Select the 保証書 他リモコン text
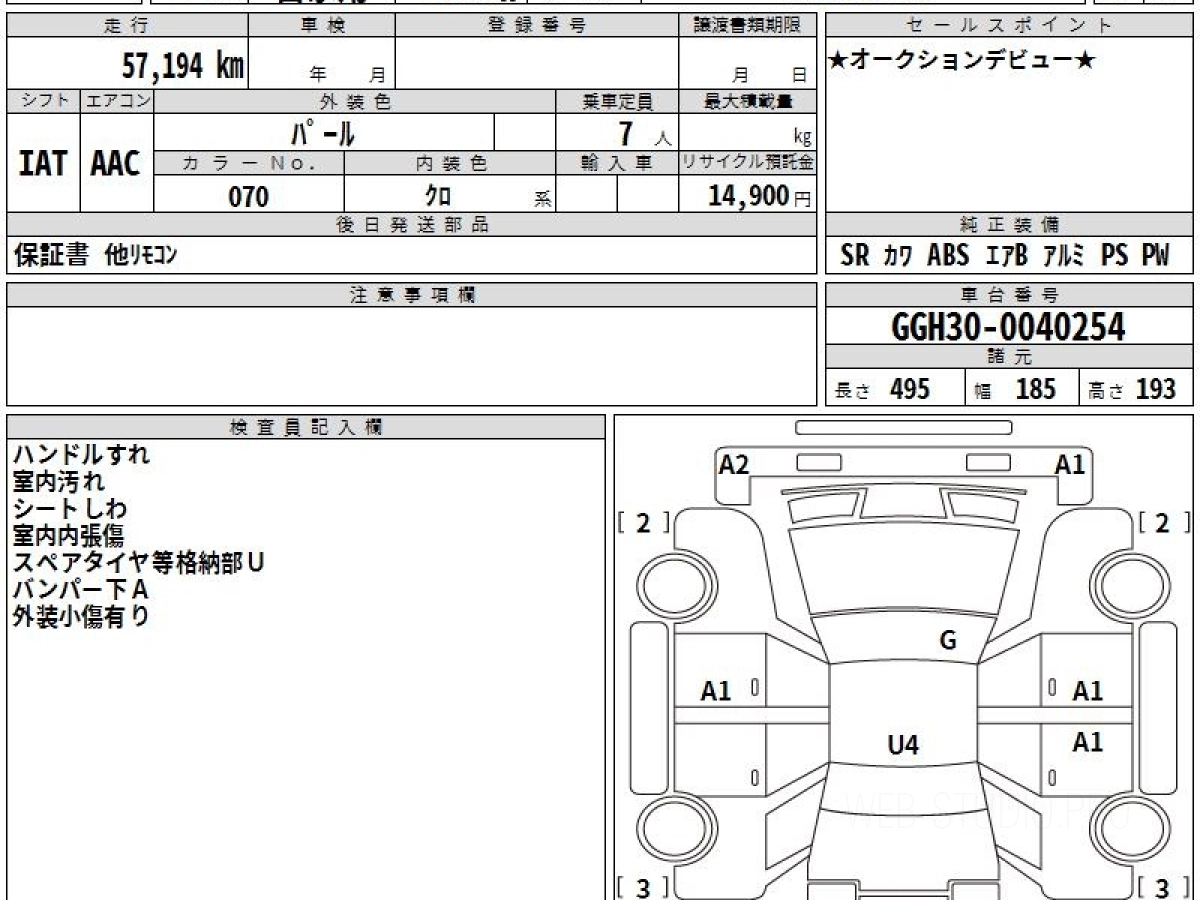The height and width of the screenshot is (900, 1200). pyautogui.click(x=95, y=256)
